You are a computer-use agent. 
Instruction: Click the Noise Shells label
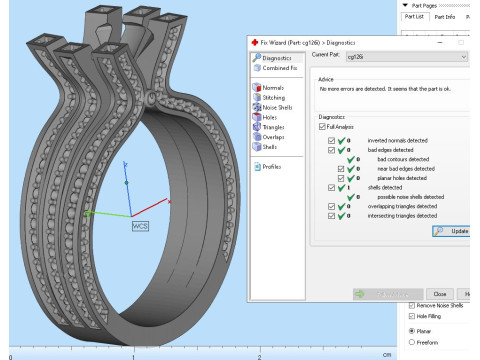coord(277,107)
